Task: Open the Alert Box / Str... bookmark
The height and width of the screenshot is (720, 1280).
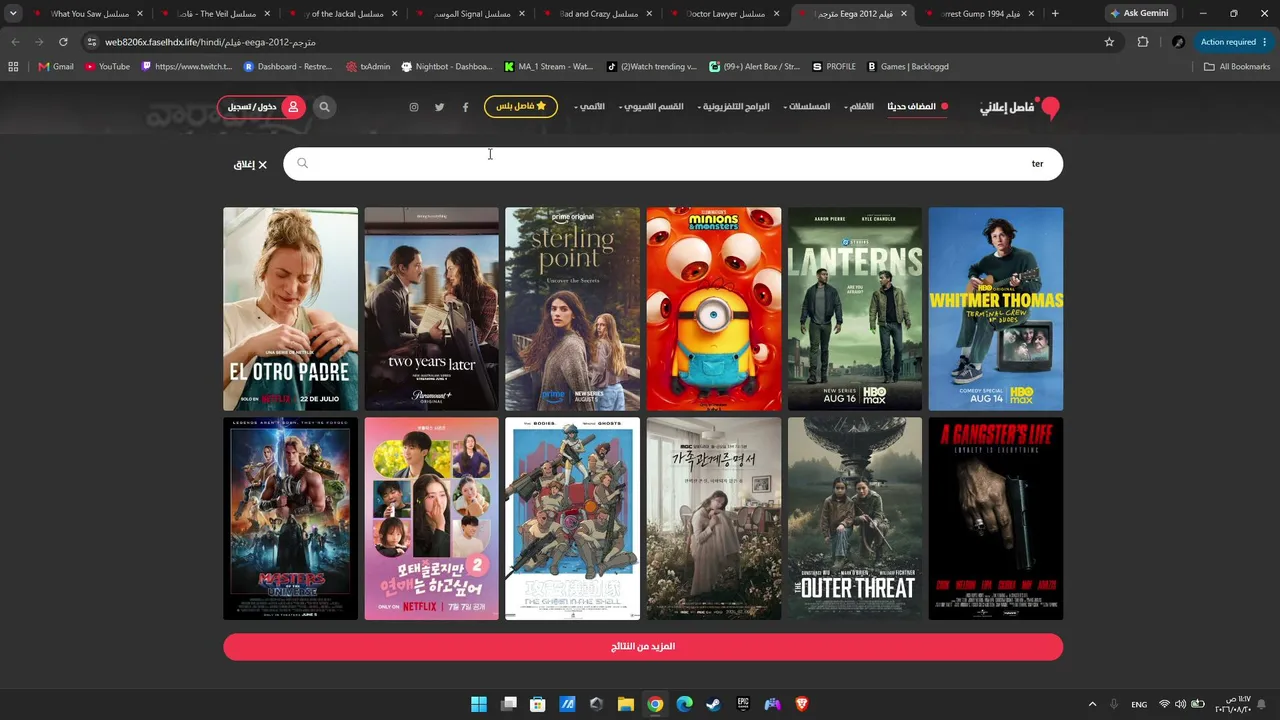Action: [x=755, y=67]
